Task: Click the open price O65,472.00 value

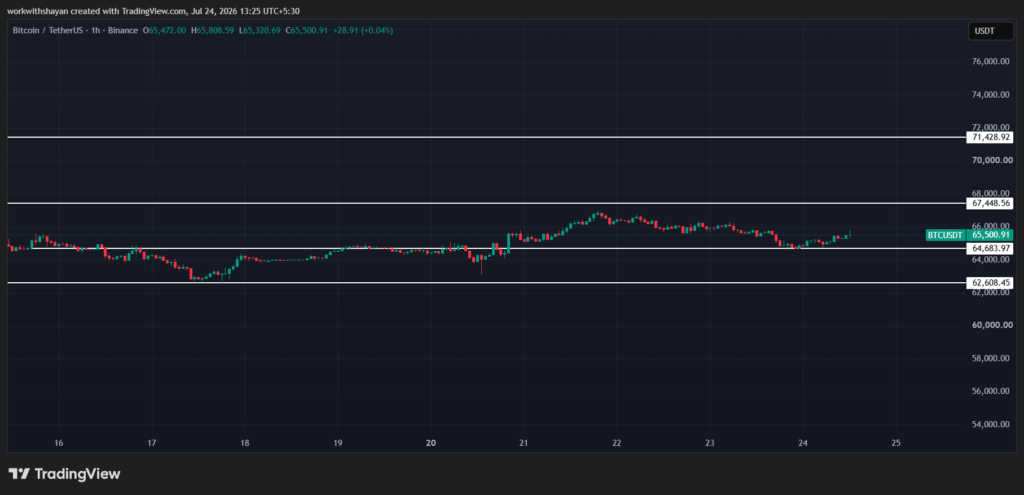Action: pyautogui.click(x=165, y=30)
